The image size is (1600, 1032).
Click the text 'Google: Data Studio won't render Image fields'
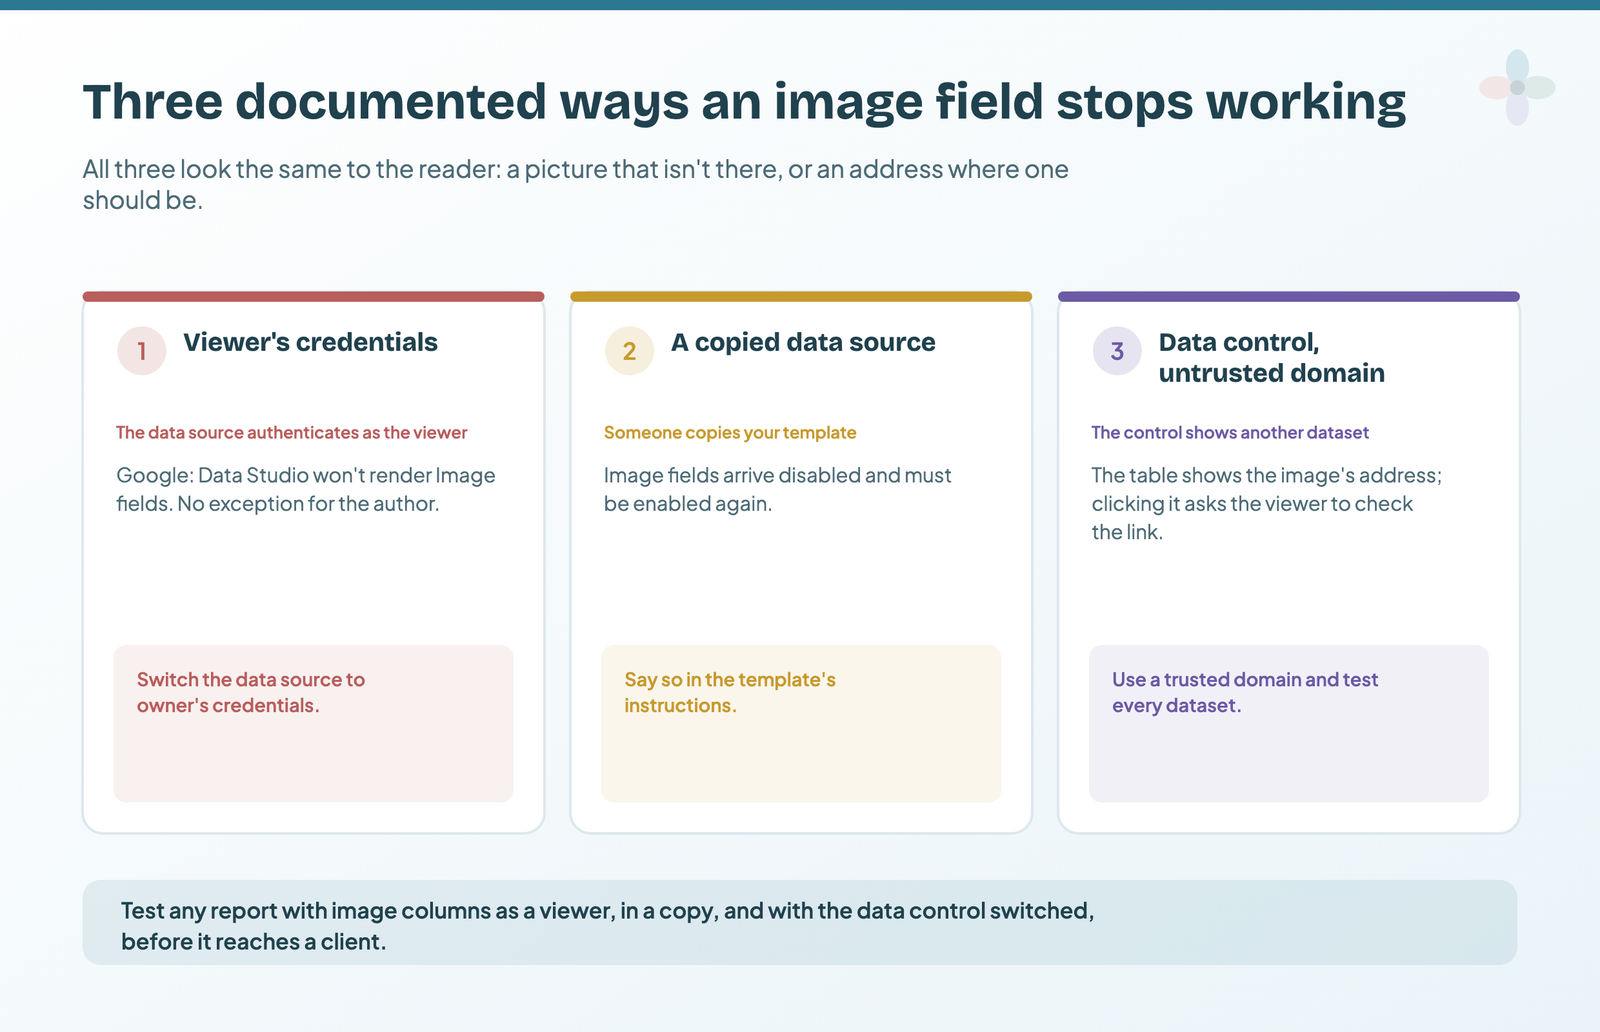306,489
